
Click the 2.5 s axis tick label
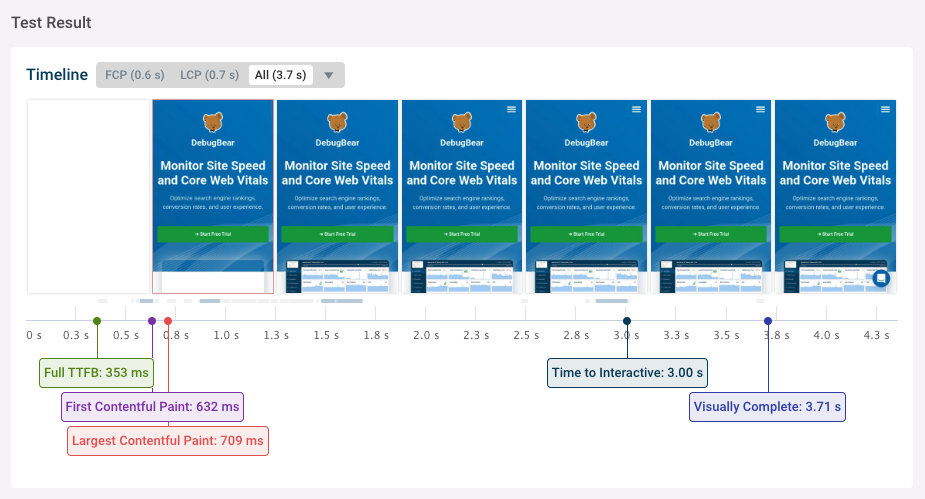[526, 335]
